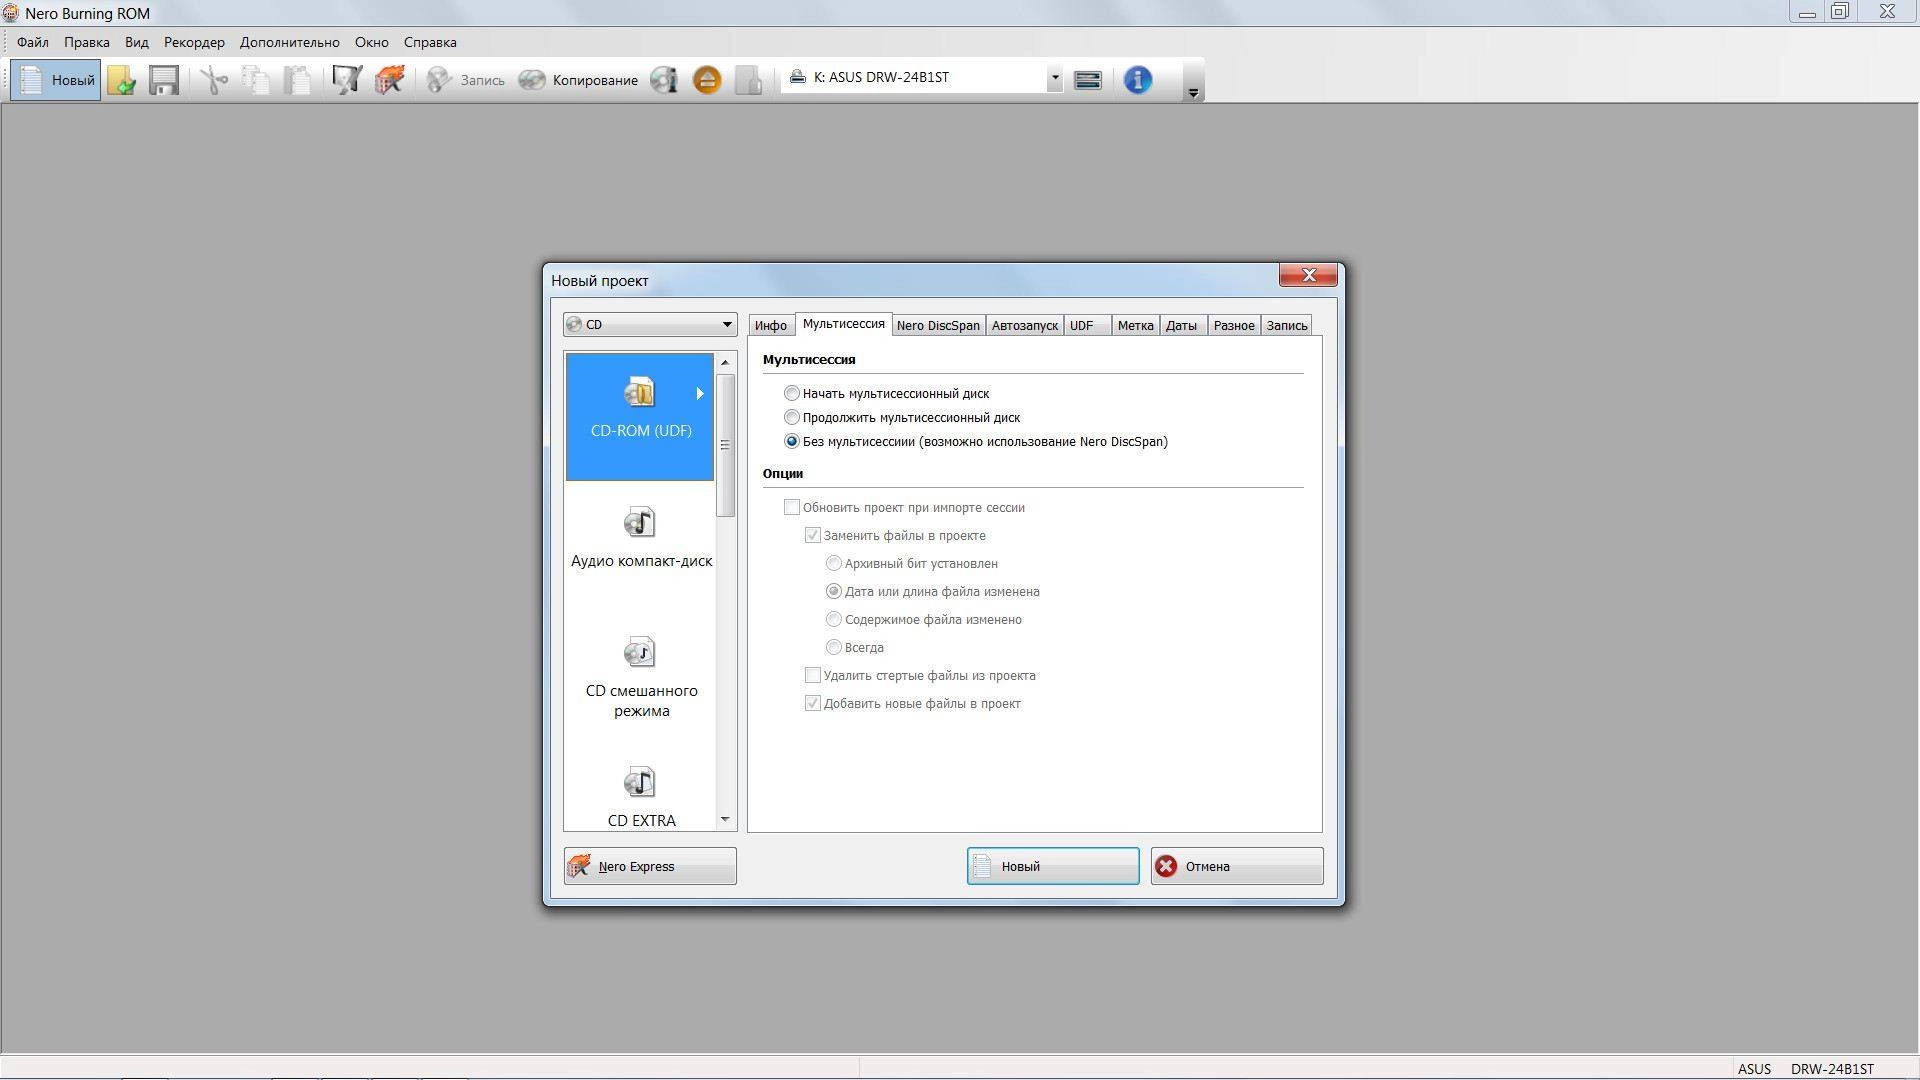Screen dimensions: 1920x1080
Task: Save the compilation with floppy disk icon
Action: [x=164, y=80]
